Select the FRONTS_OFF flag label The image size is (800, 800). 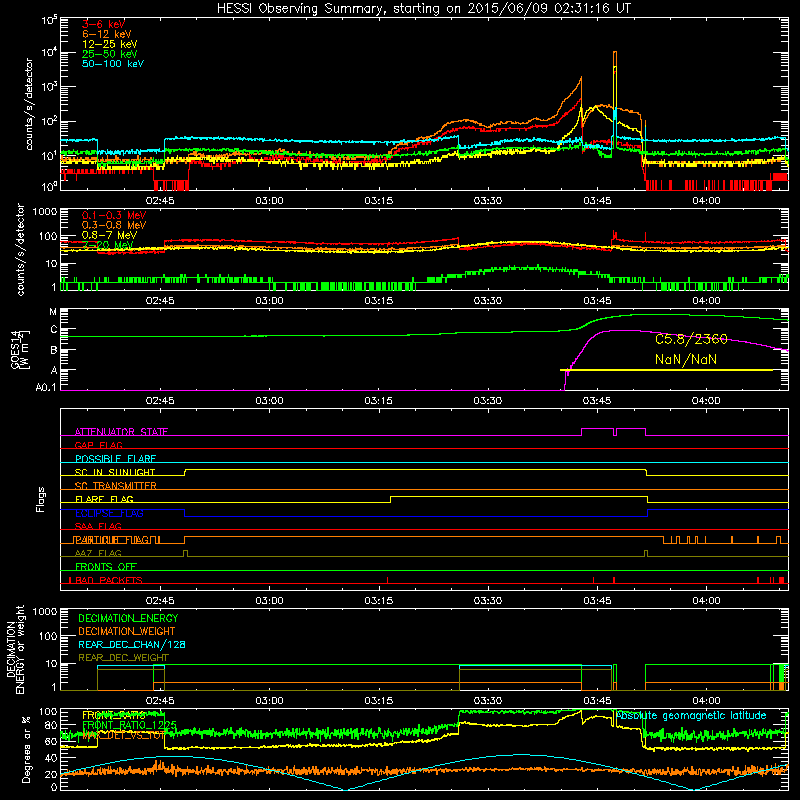coord(106,566)
